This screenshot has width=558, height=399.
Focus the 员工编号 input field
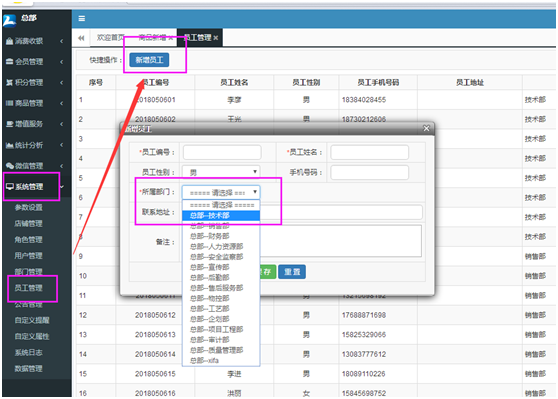[x=222, y=152]
